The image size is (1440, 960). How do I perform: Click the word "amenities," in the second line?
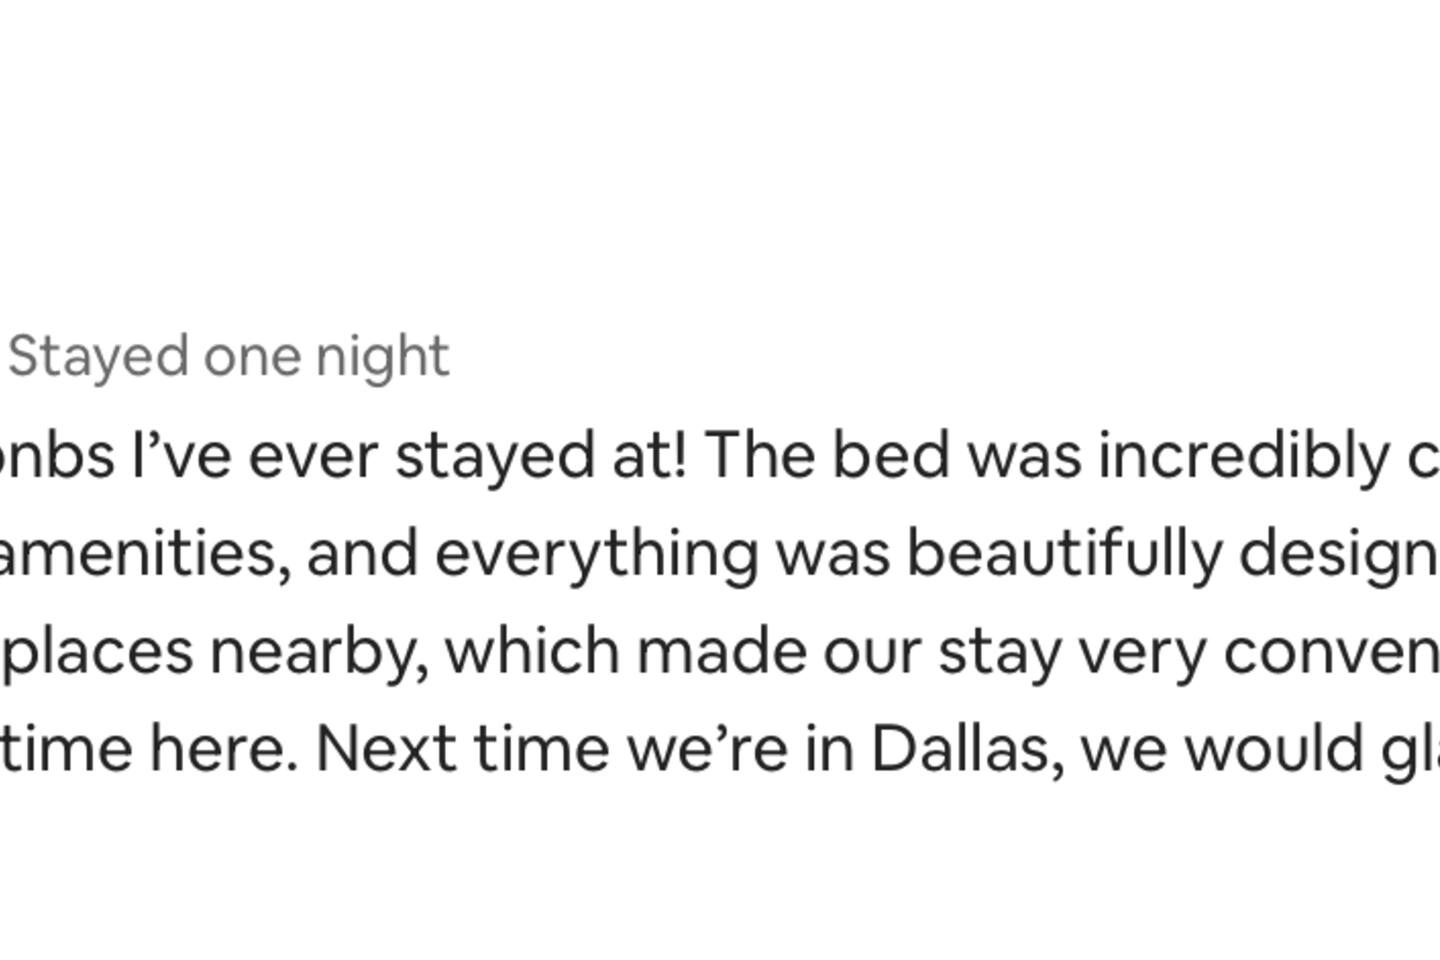click(146, 554)
